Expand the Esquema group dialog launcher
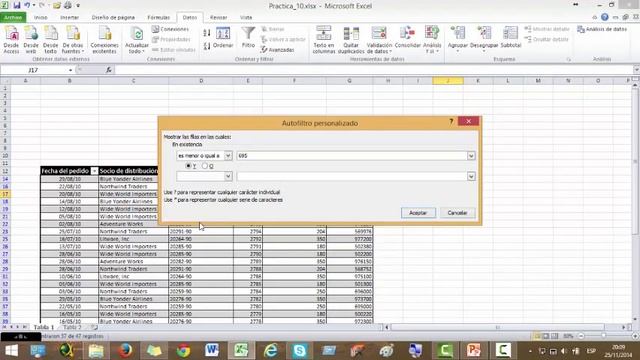 tap(569, 59)
